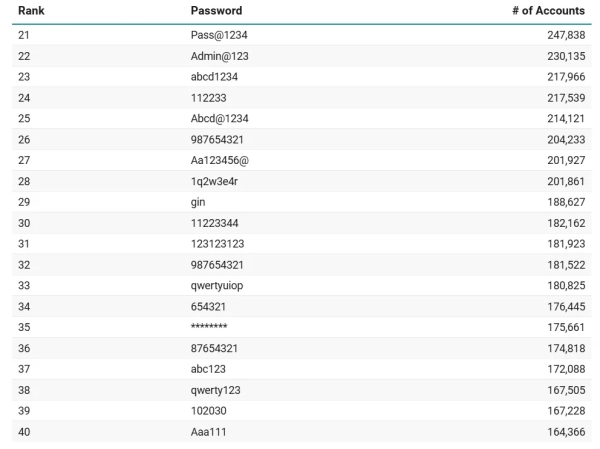The width and height of the screenshot is (600, 449).
Task: Click the Aaa111 password entry
Action: 207,432
